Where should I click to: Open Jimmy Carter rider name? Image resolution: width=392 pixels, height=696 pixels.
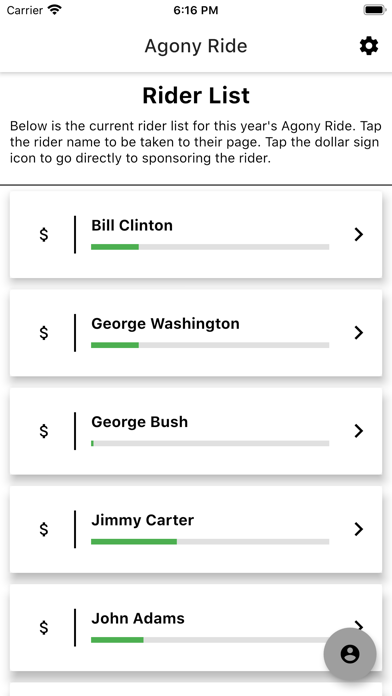[143, 520]
